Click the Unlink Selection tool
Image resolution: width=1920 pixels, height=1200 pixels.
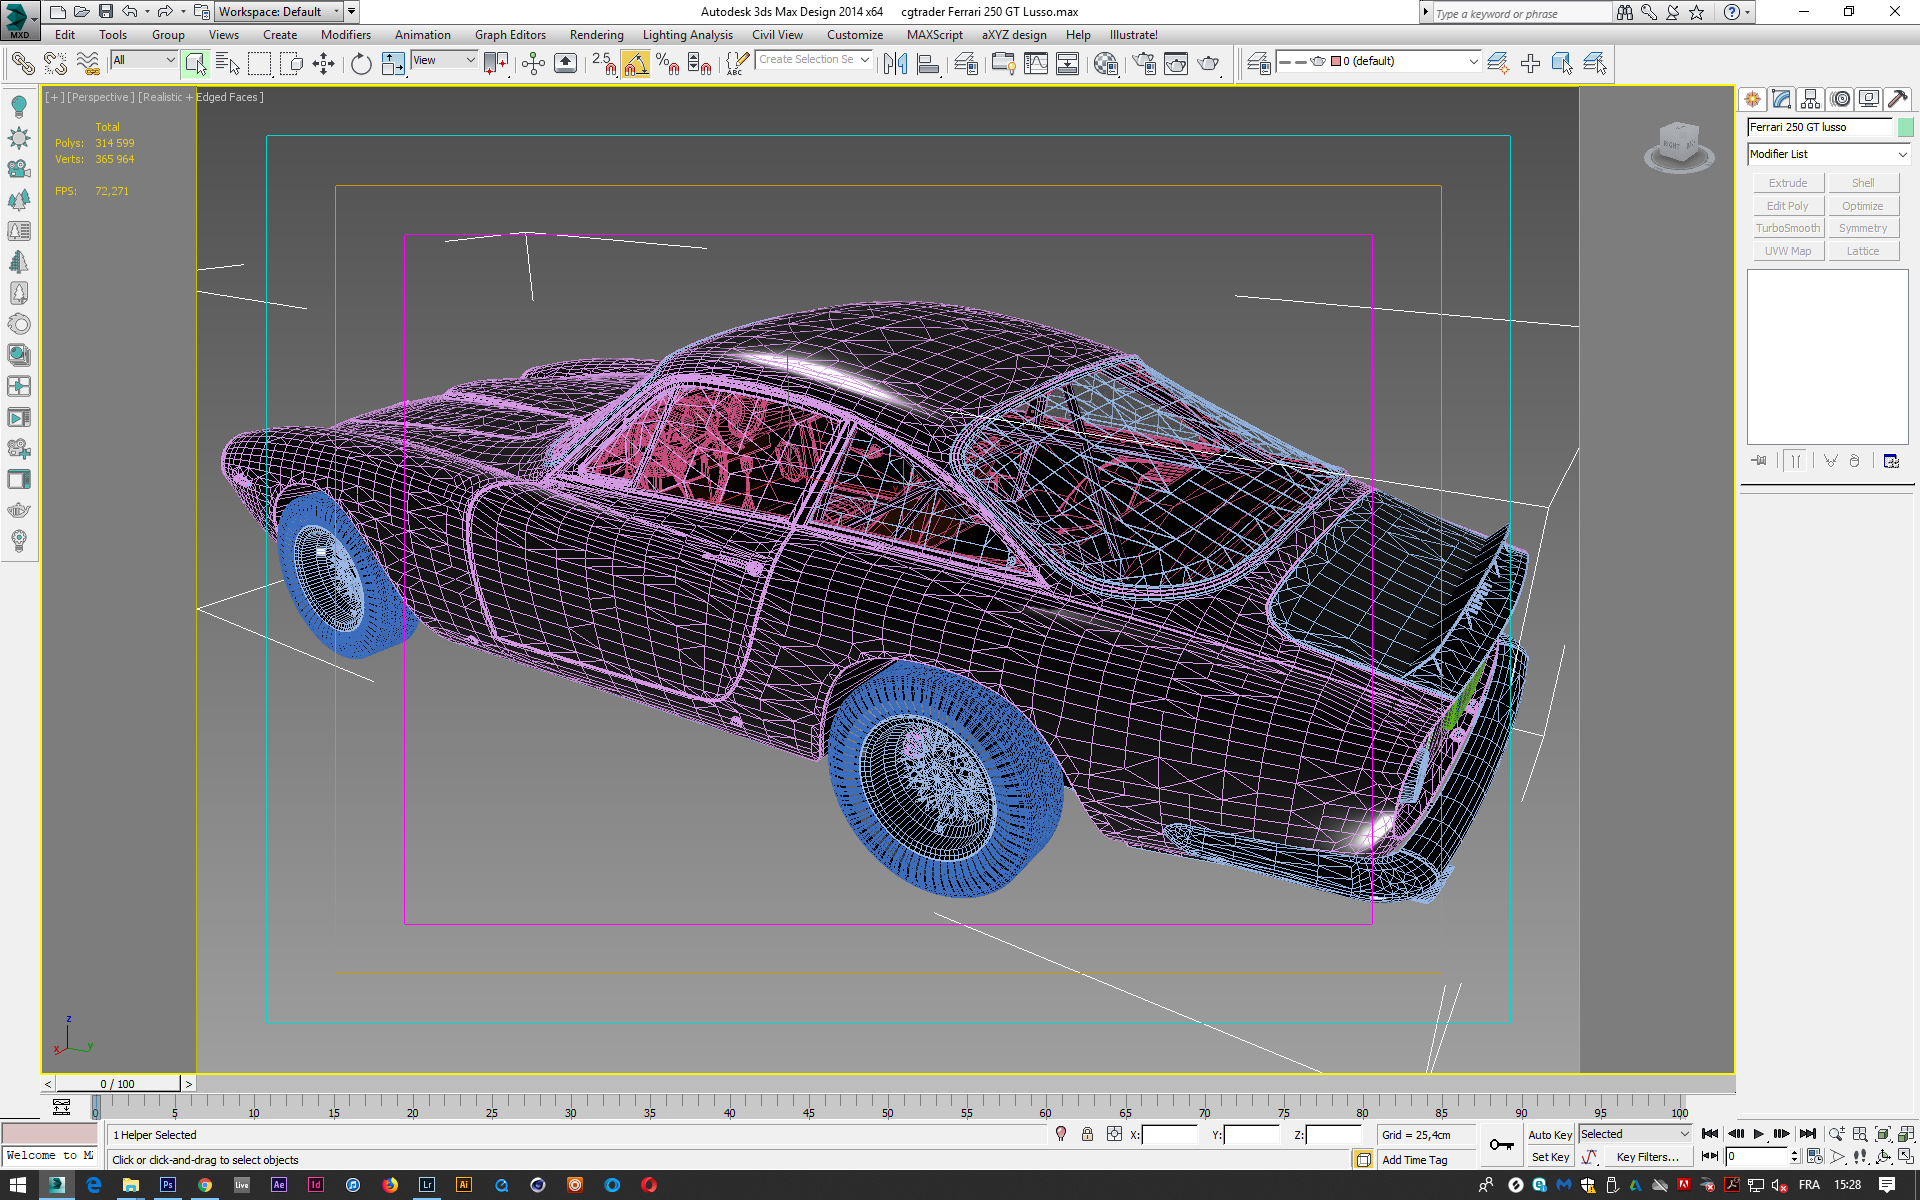point(55,64)
